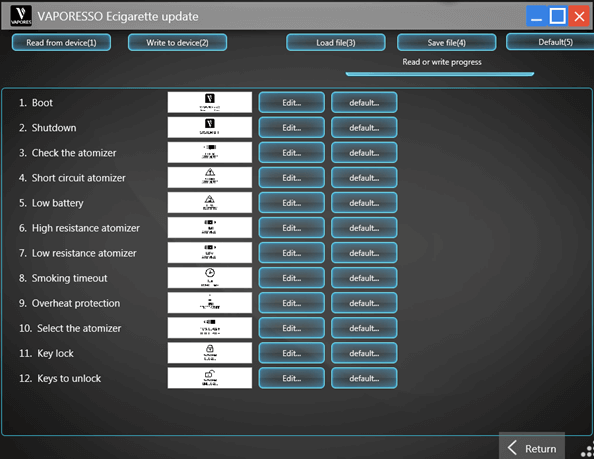Edit the Overheat protection image
This screenshot has width=594, height=459.
pyautogui.click(x=292, y=303)
